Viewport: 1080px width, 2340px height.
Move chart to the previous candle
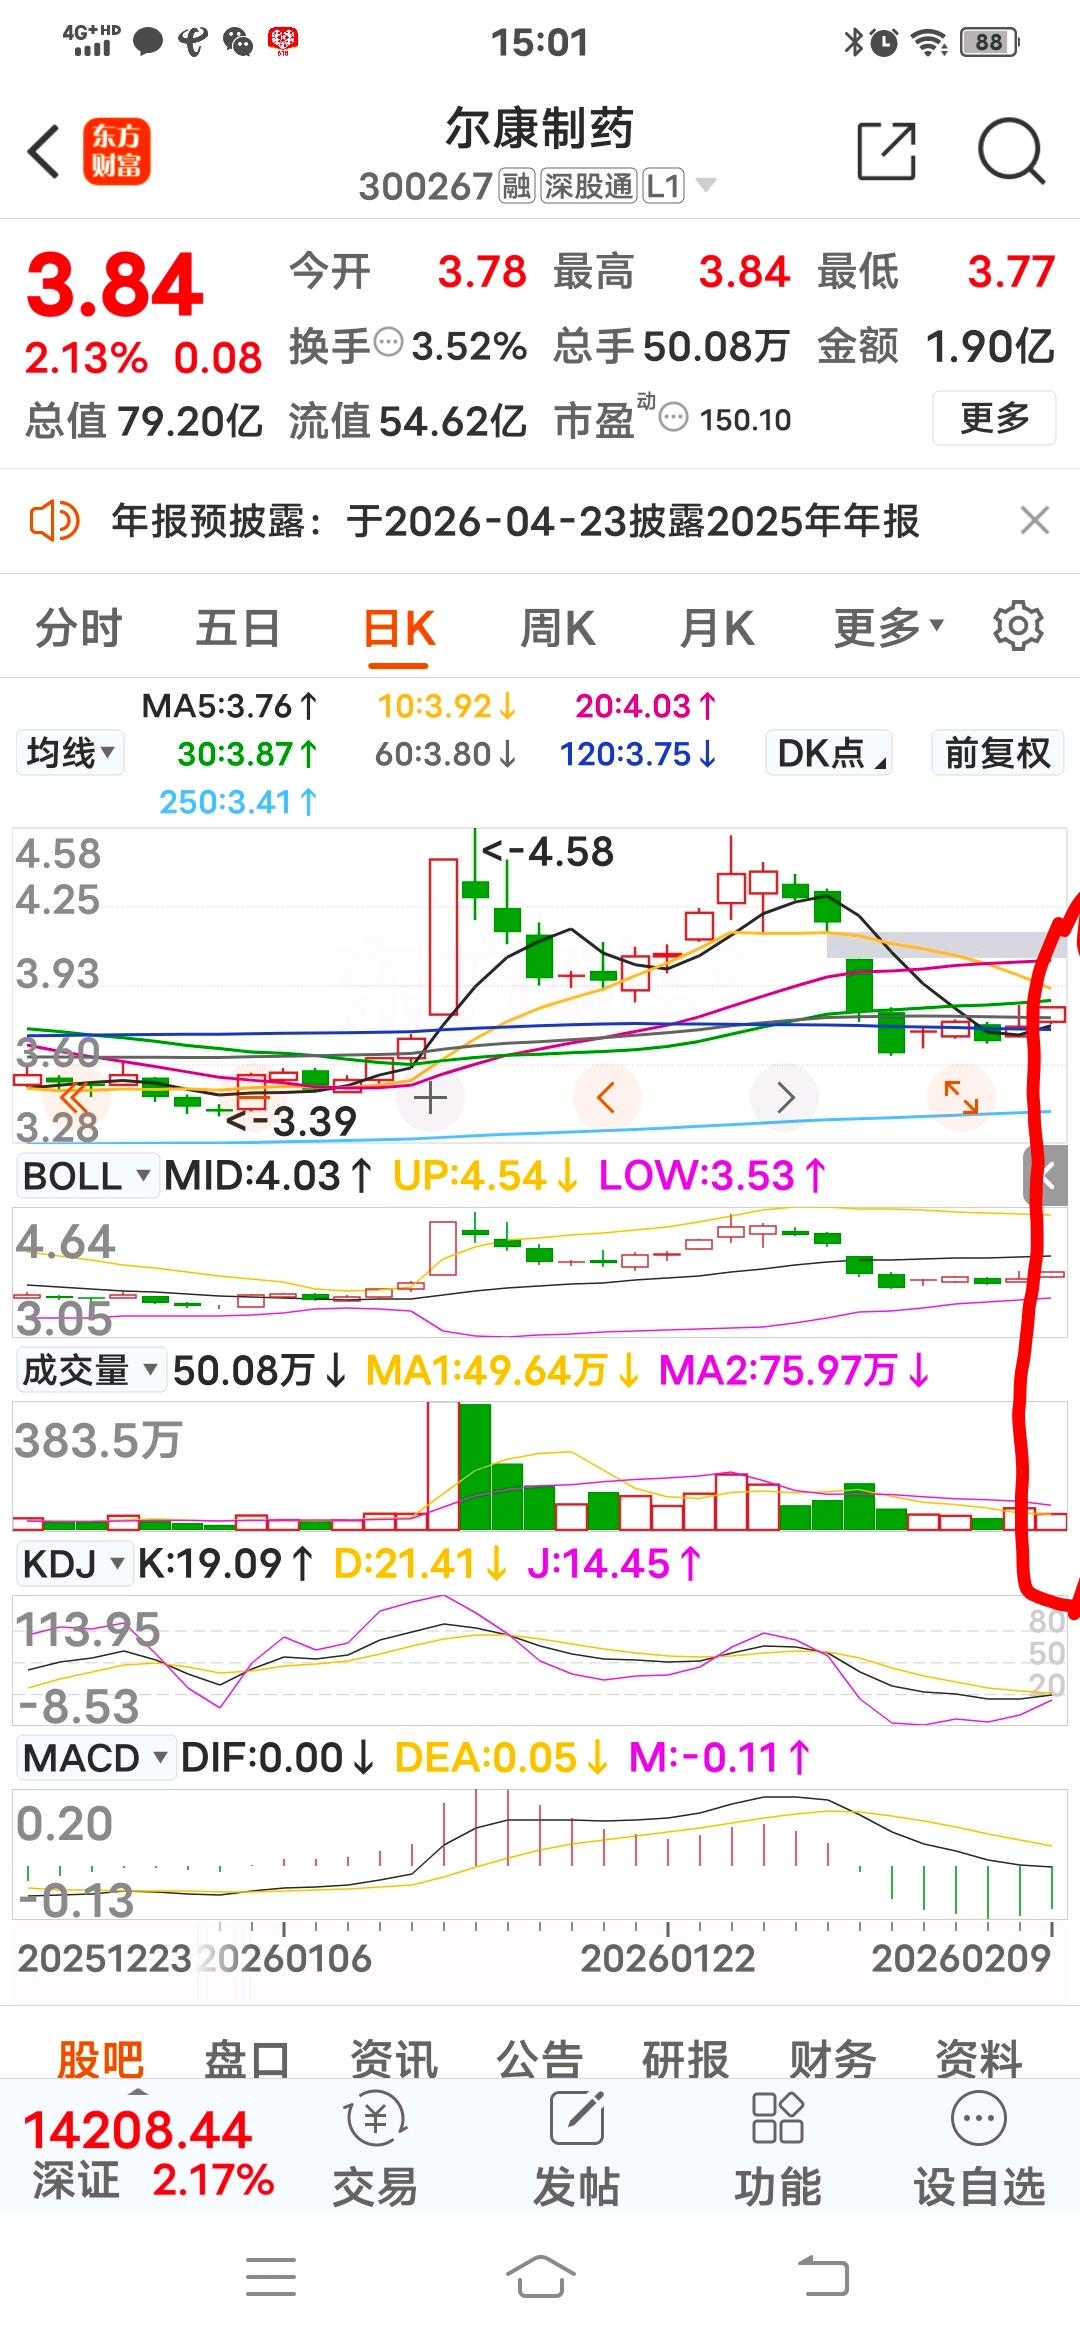[x=605, y=1098]
